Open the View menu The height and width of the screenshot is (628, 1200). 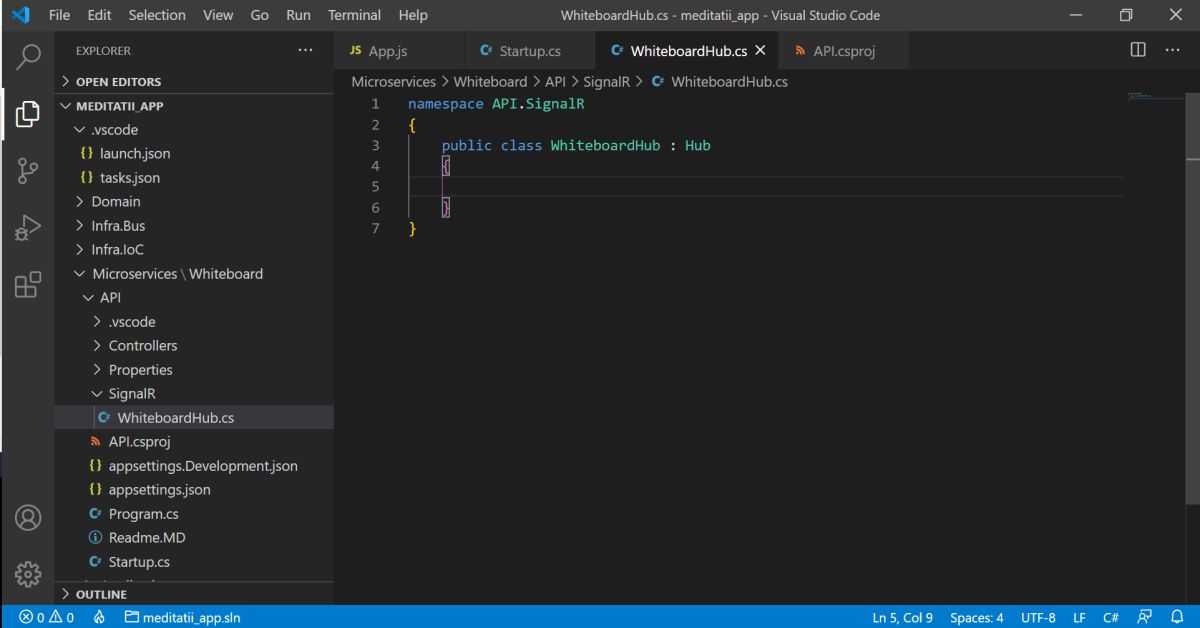218,15
